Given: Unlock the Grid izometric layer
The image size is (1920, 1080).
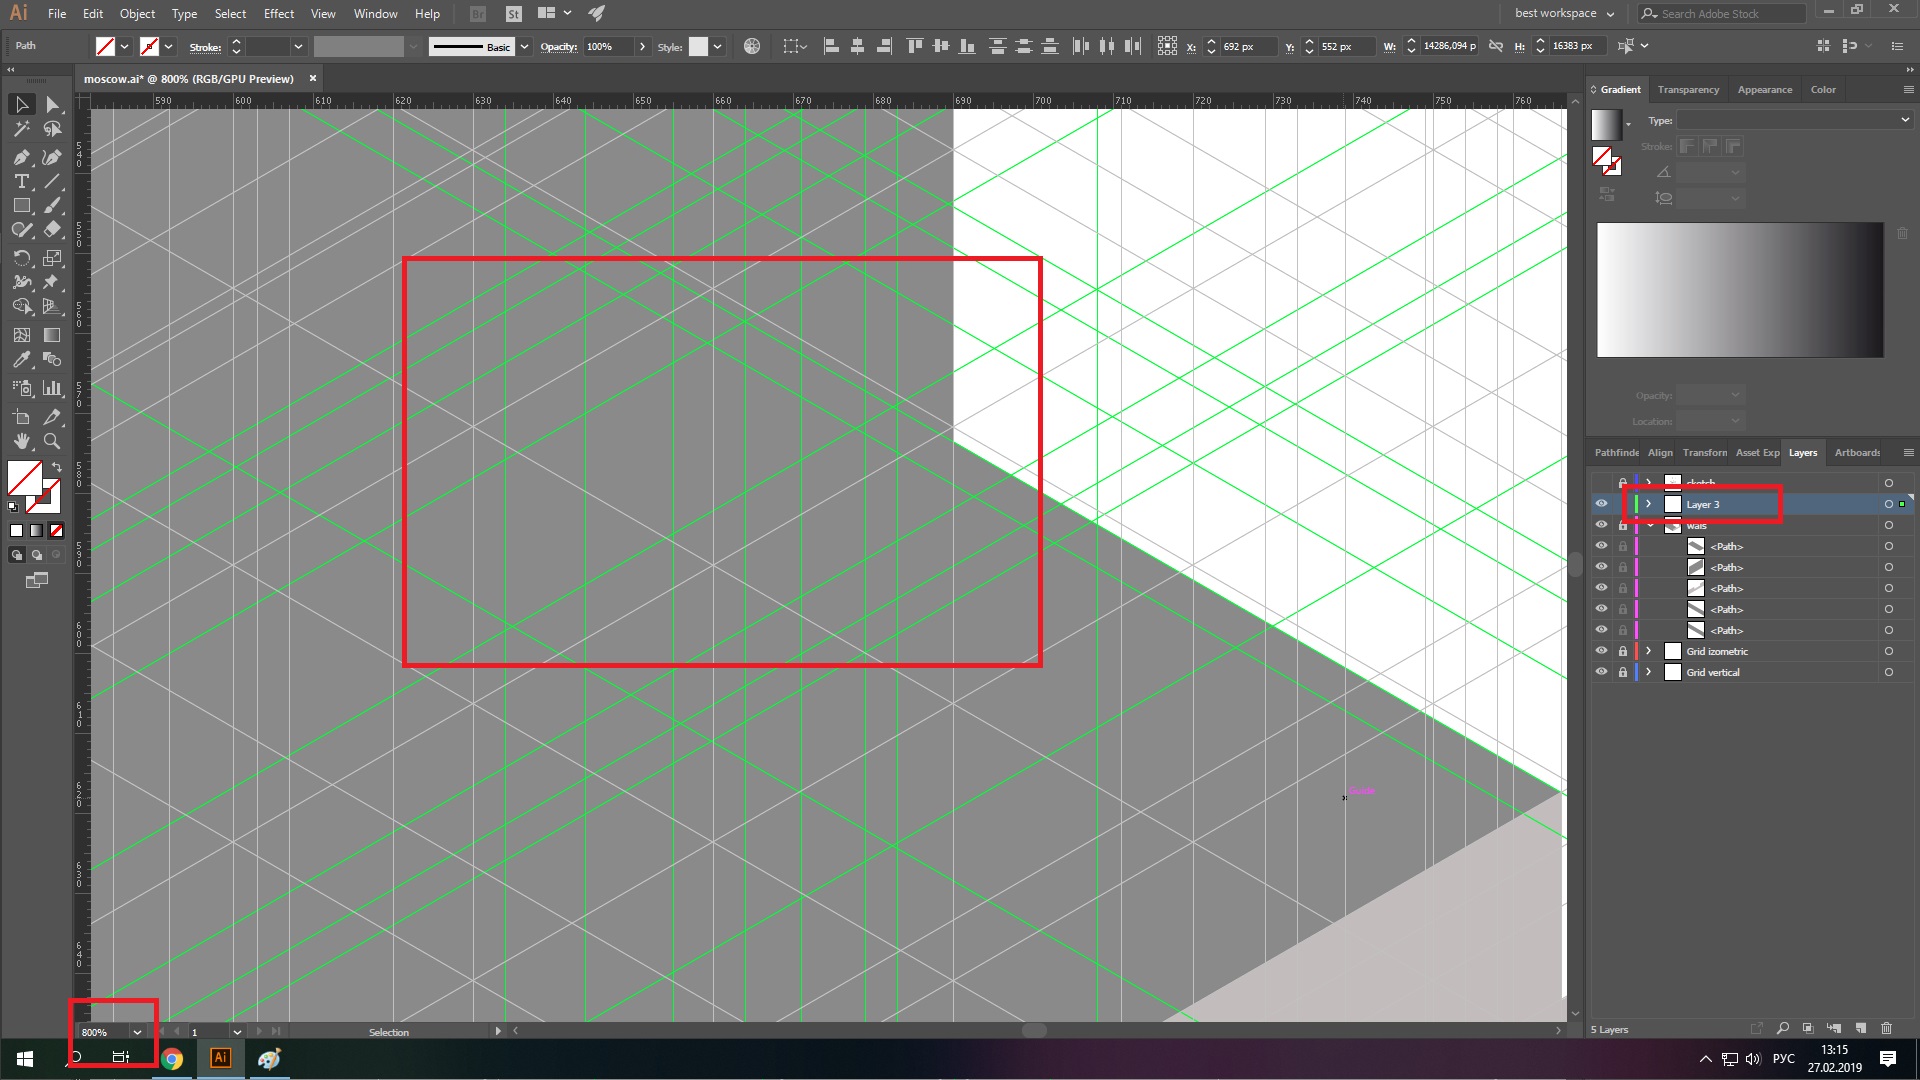Looking at the screenshot, I should 1623,651.
